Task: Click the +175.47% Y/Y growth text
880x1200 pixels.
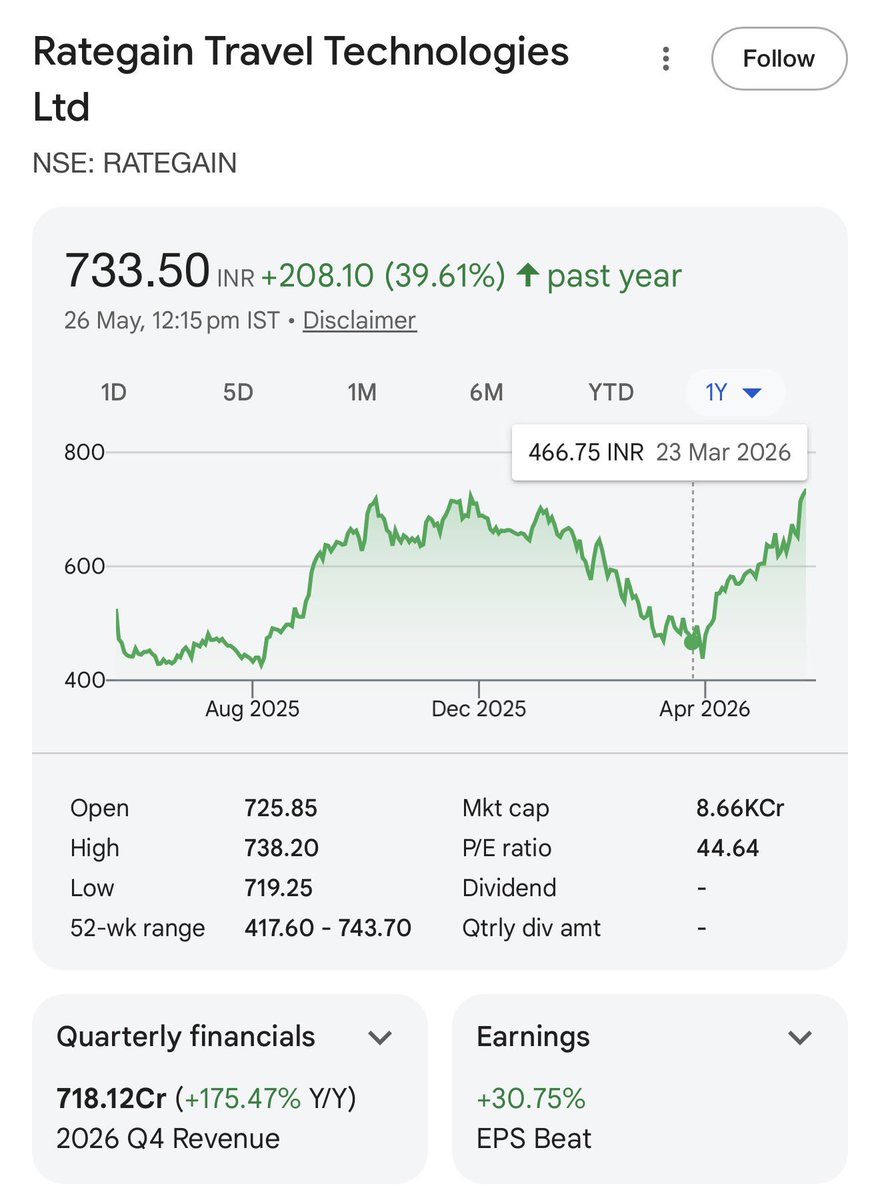Action: 266,1098
